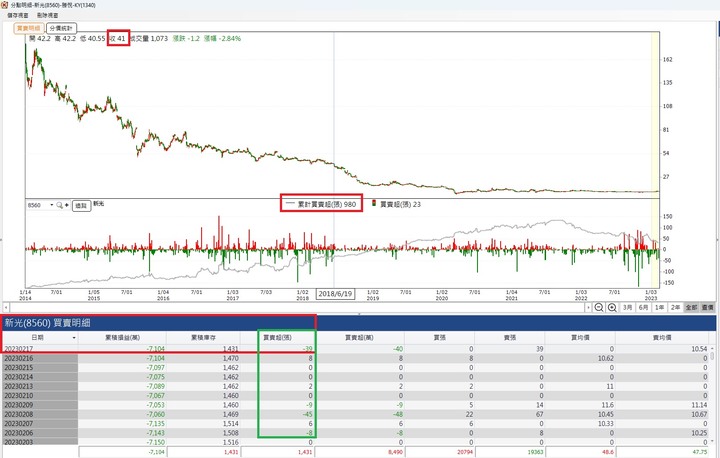Switch to the 買賣明細 tab
The width and height of the screenshot is (720, 458).
(x=28, y=28)
